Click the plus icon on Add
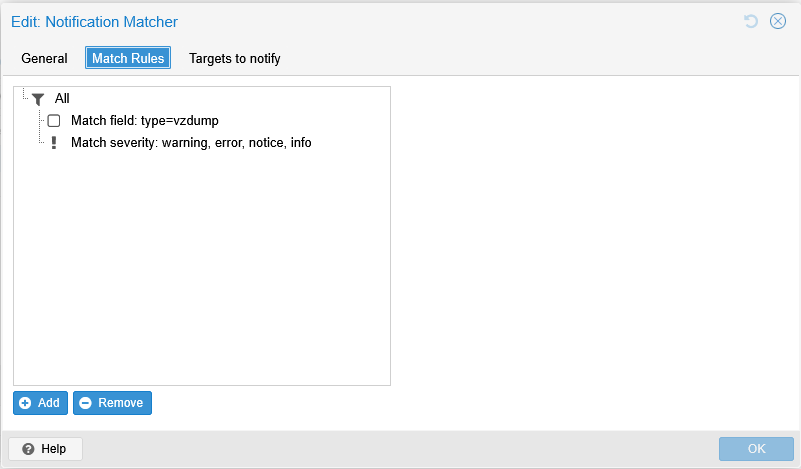 click(25, 403)
